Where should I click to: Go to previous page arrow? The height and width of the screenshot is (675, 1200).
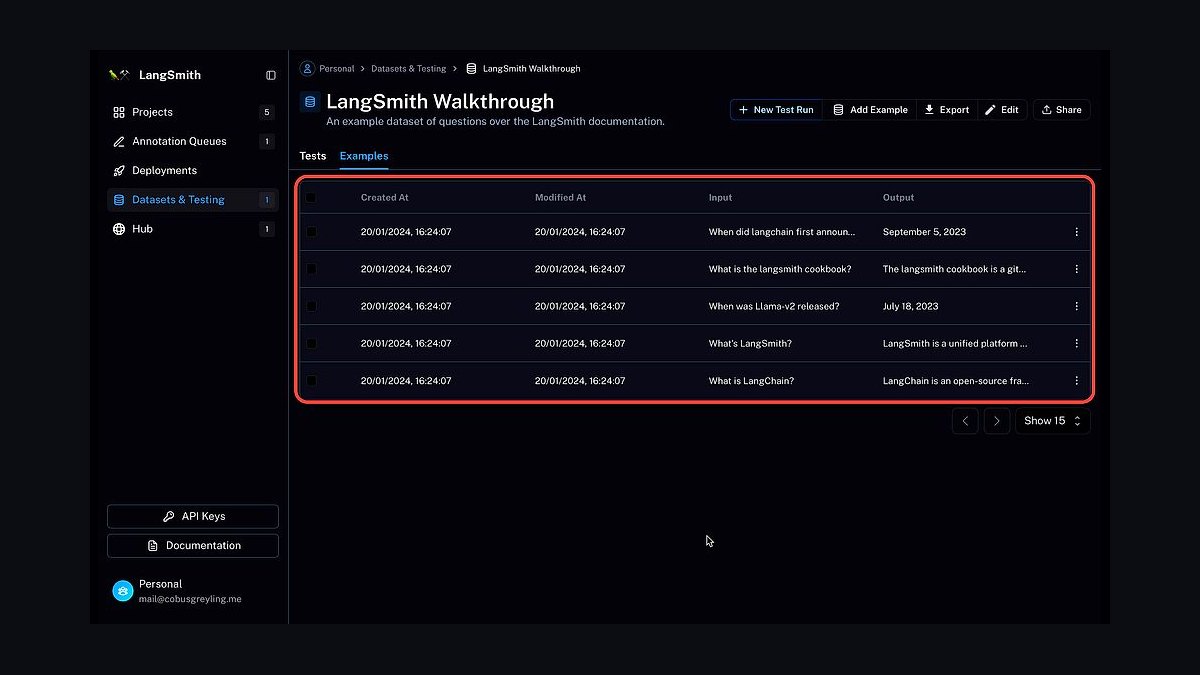965,421
